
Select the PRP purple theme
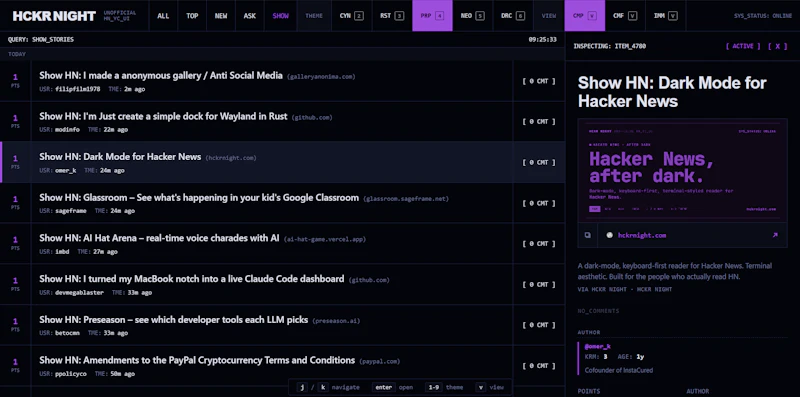pyautogui.click(x=432, y=16)
